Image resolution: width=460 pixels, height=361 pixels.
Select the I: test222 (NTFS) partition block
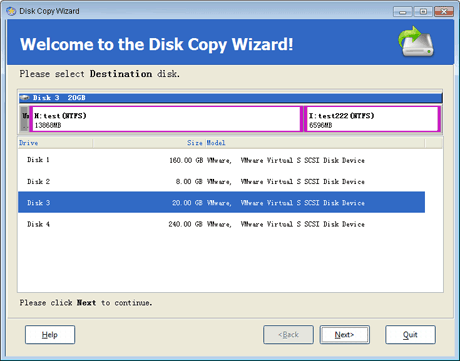pyautogui.click(x=372, y=119)
